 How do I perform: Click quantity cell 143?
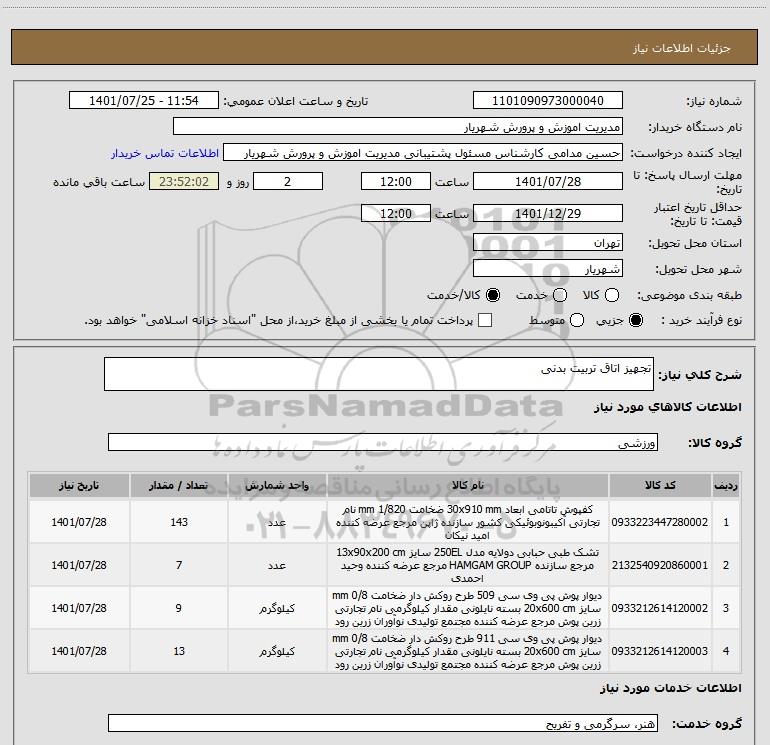[x=179, y=522]
